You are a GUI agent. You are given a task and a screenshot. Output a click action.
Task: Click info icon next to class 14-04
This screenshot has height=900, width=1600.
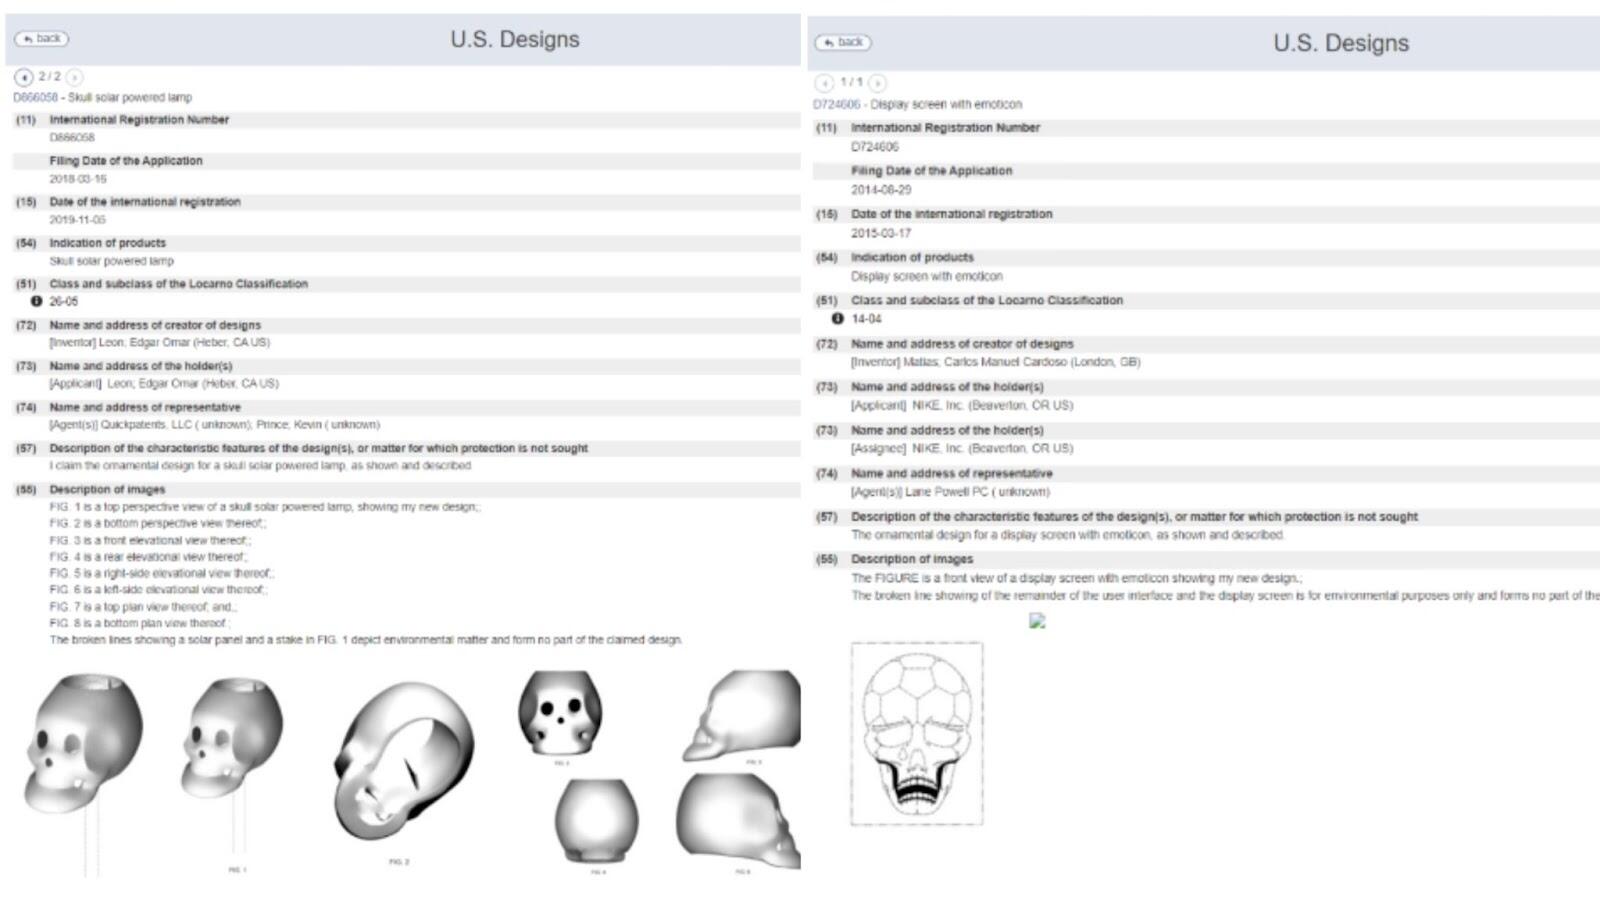[837, 319]
